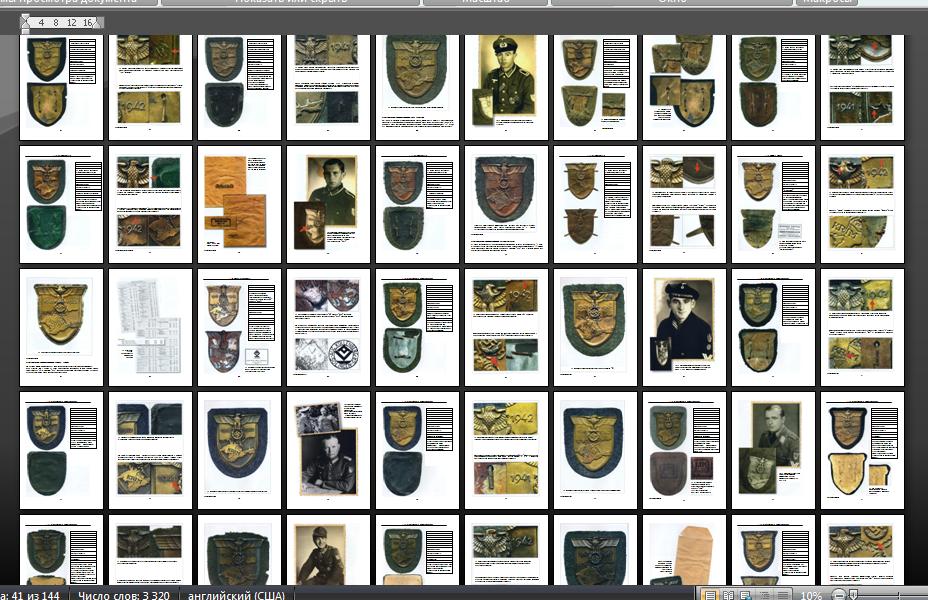Screen dimensions: 928x600
Task: Click the zoom out minus button
Action: click(x=838, y=595)
